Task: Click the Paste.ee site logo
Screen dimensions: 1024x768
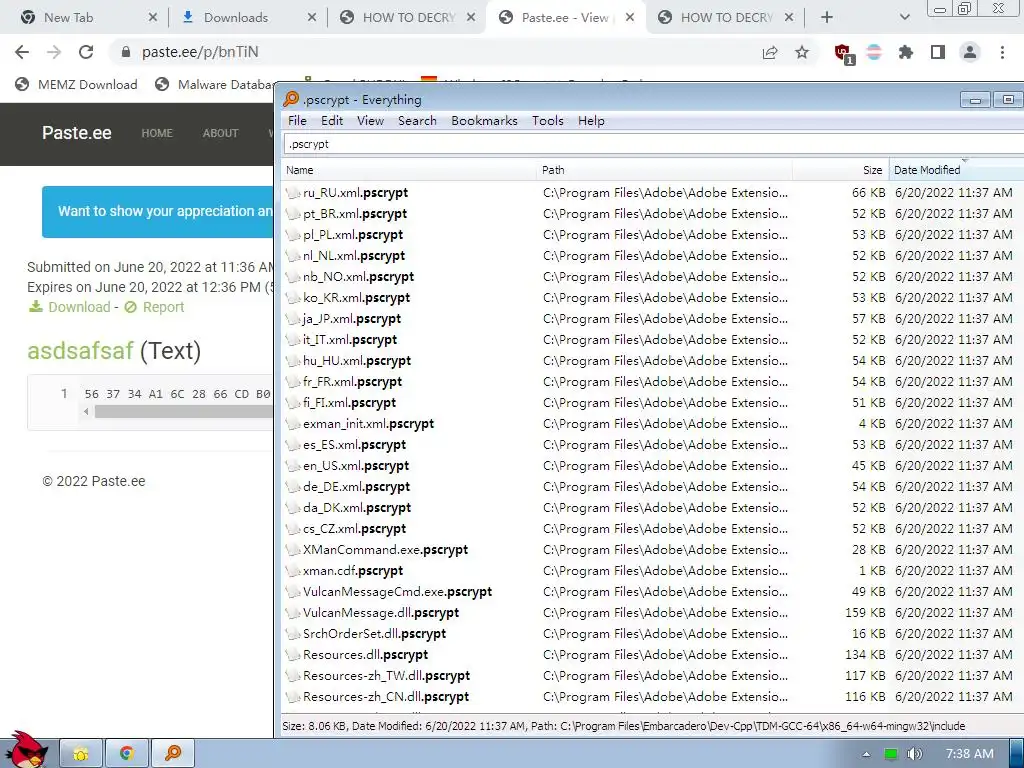Action: point(76,133)
